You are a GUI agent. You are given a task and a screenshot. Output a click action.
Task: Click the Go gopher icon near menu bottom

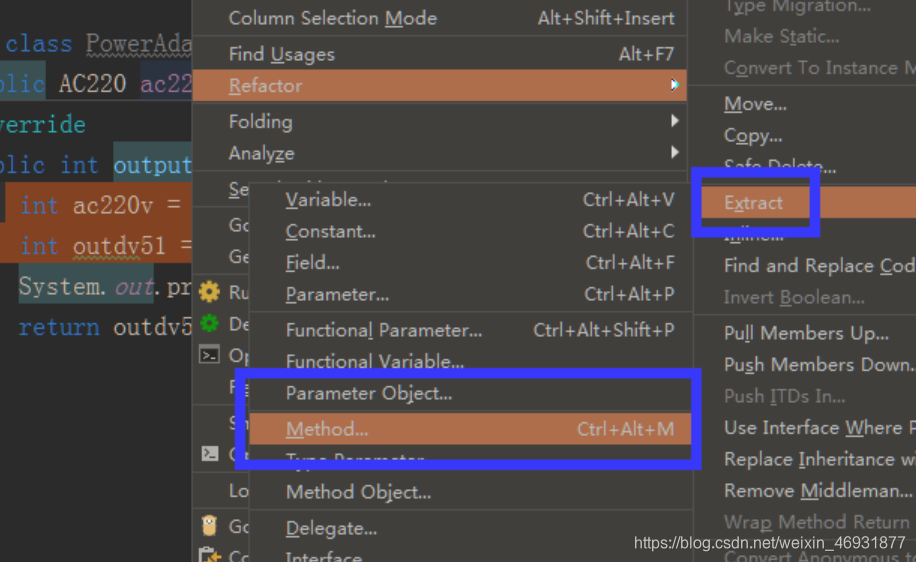(209, 525)
